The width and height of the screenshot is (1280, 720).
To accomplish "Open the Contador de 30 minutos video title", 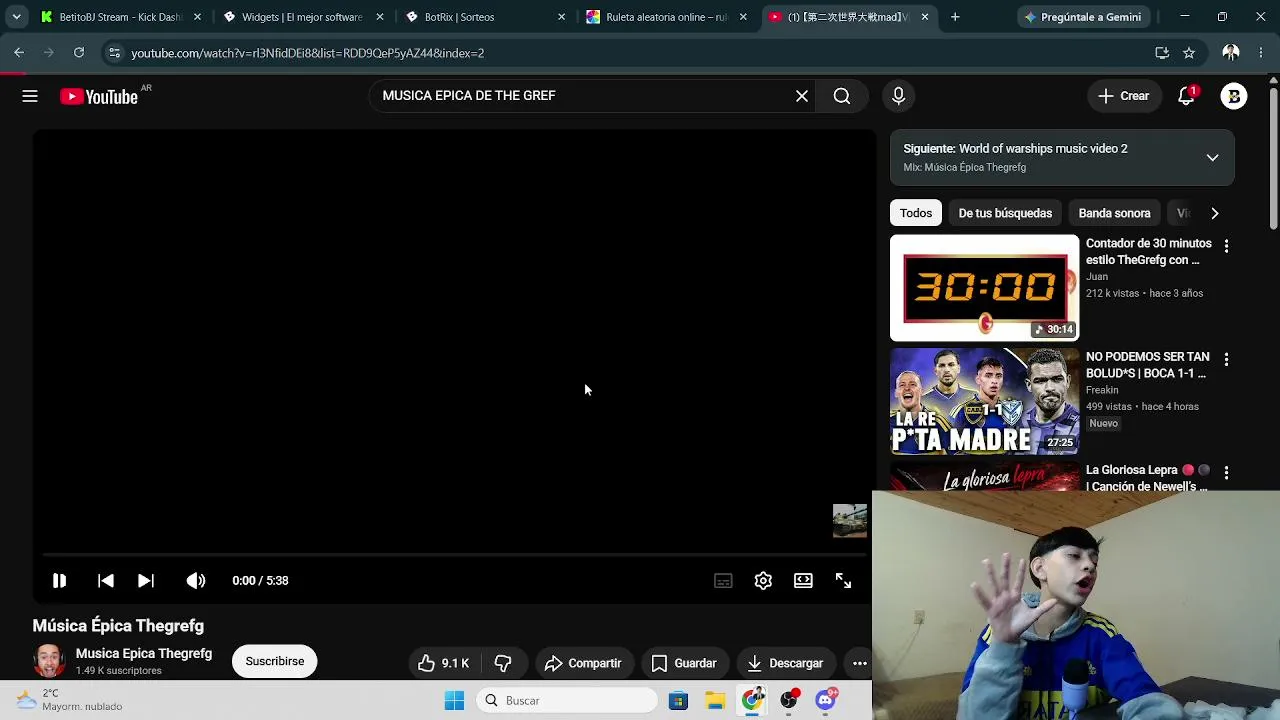I will [1149, 251].
